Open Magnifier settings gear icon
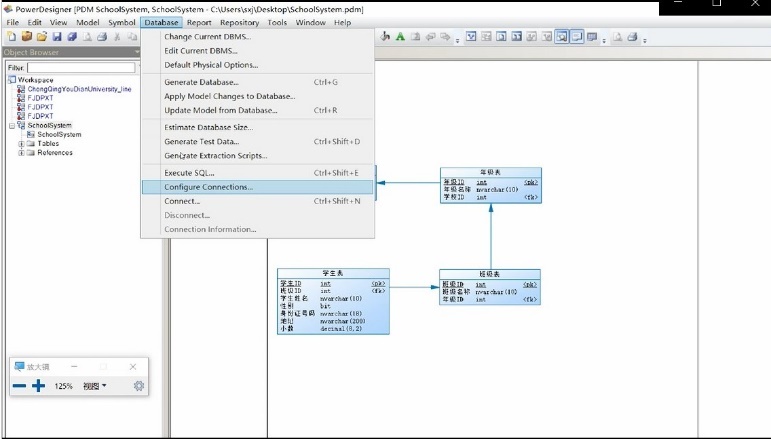 [139, 386]
